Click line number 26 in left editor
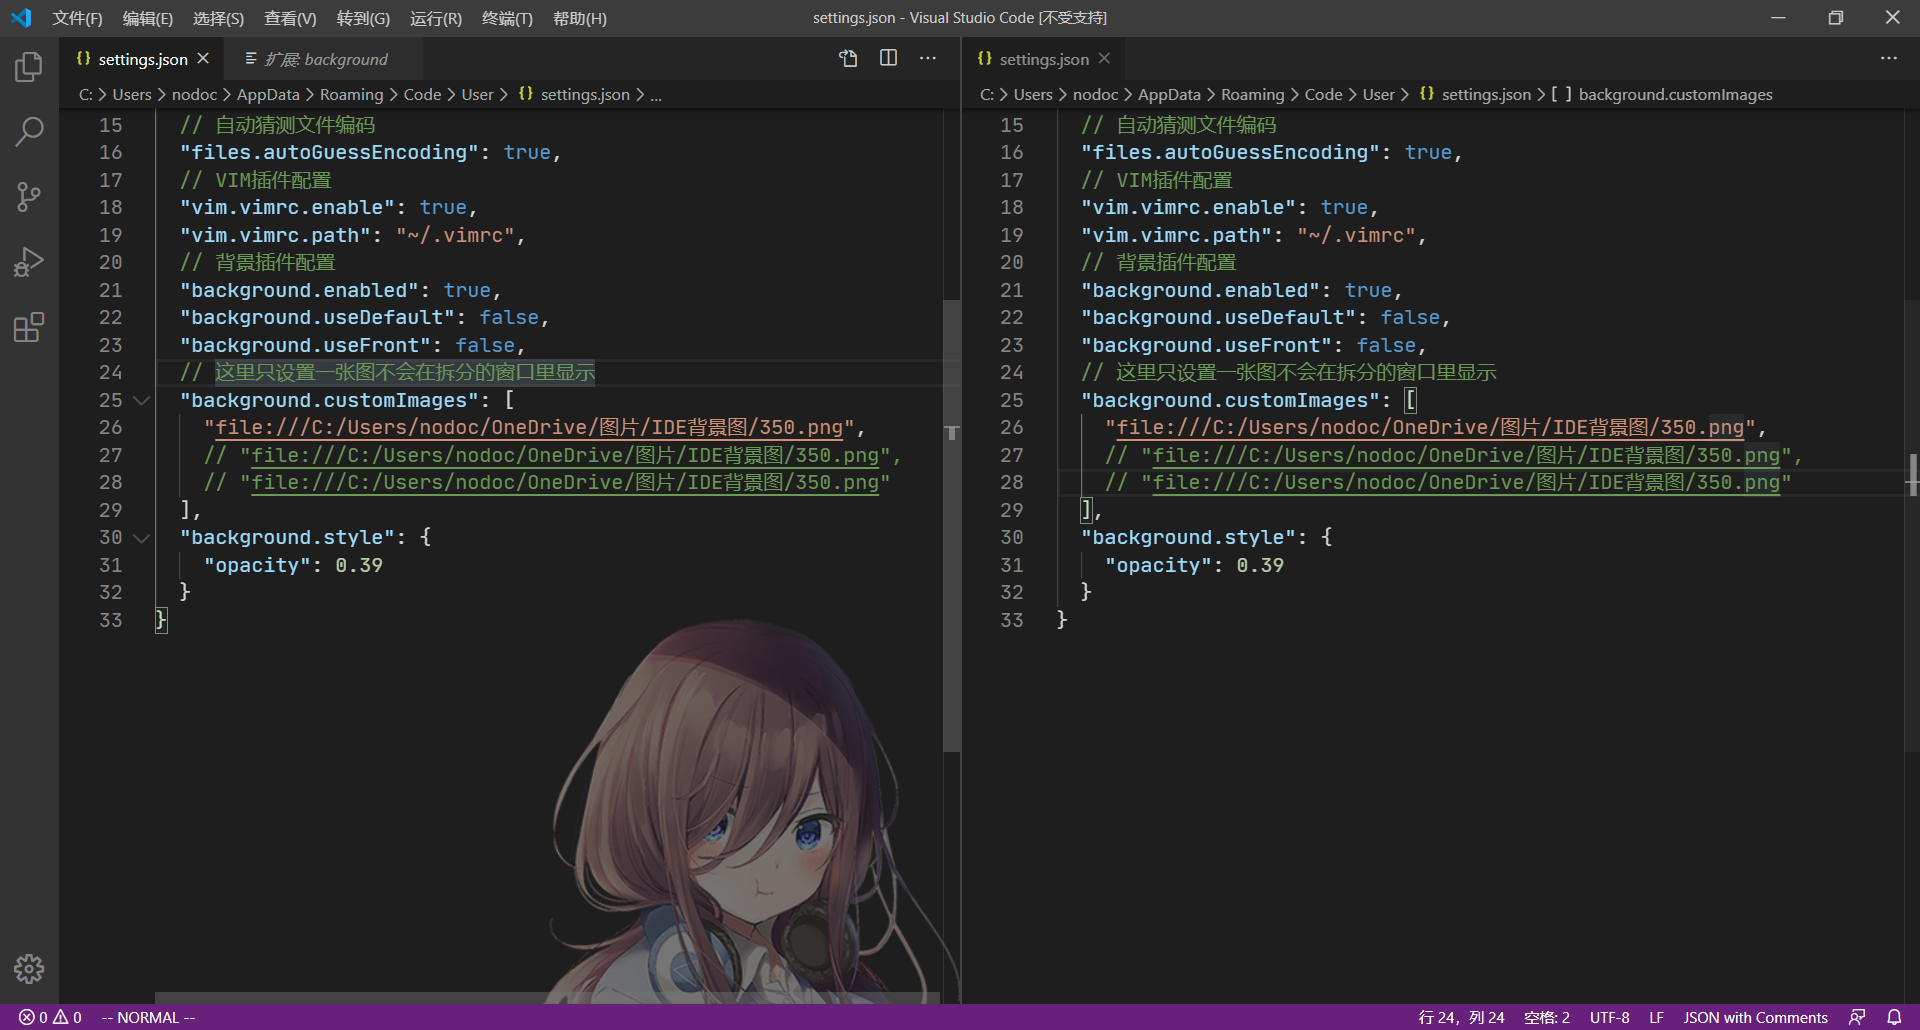Viewport: 1920px width, 1030px height. (x=110, y=427)
